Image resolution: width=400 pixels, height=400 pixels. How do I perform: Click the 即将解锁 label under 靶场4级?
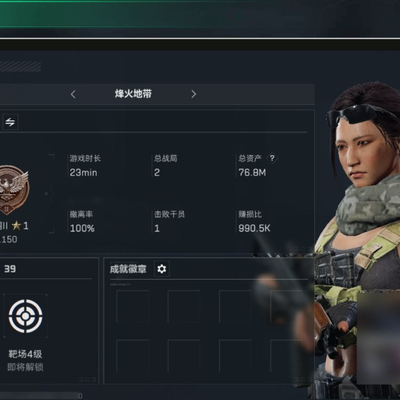tap(25, 367)
